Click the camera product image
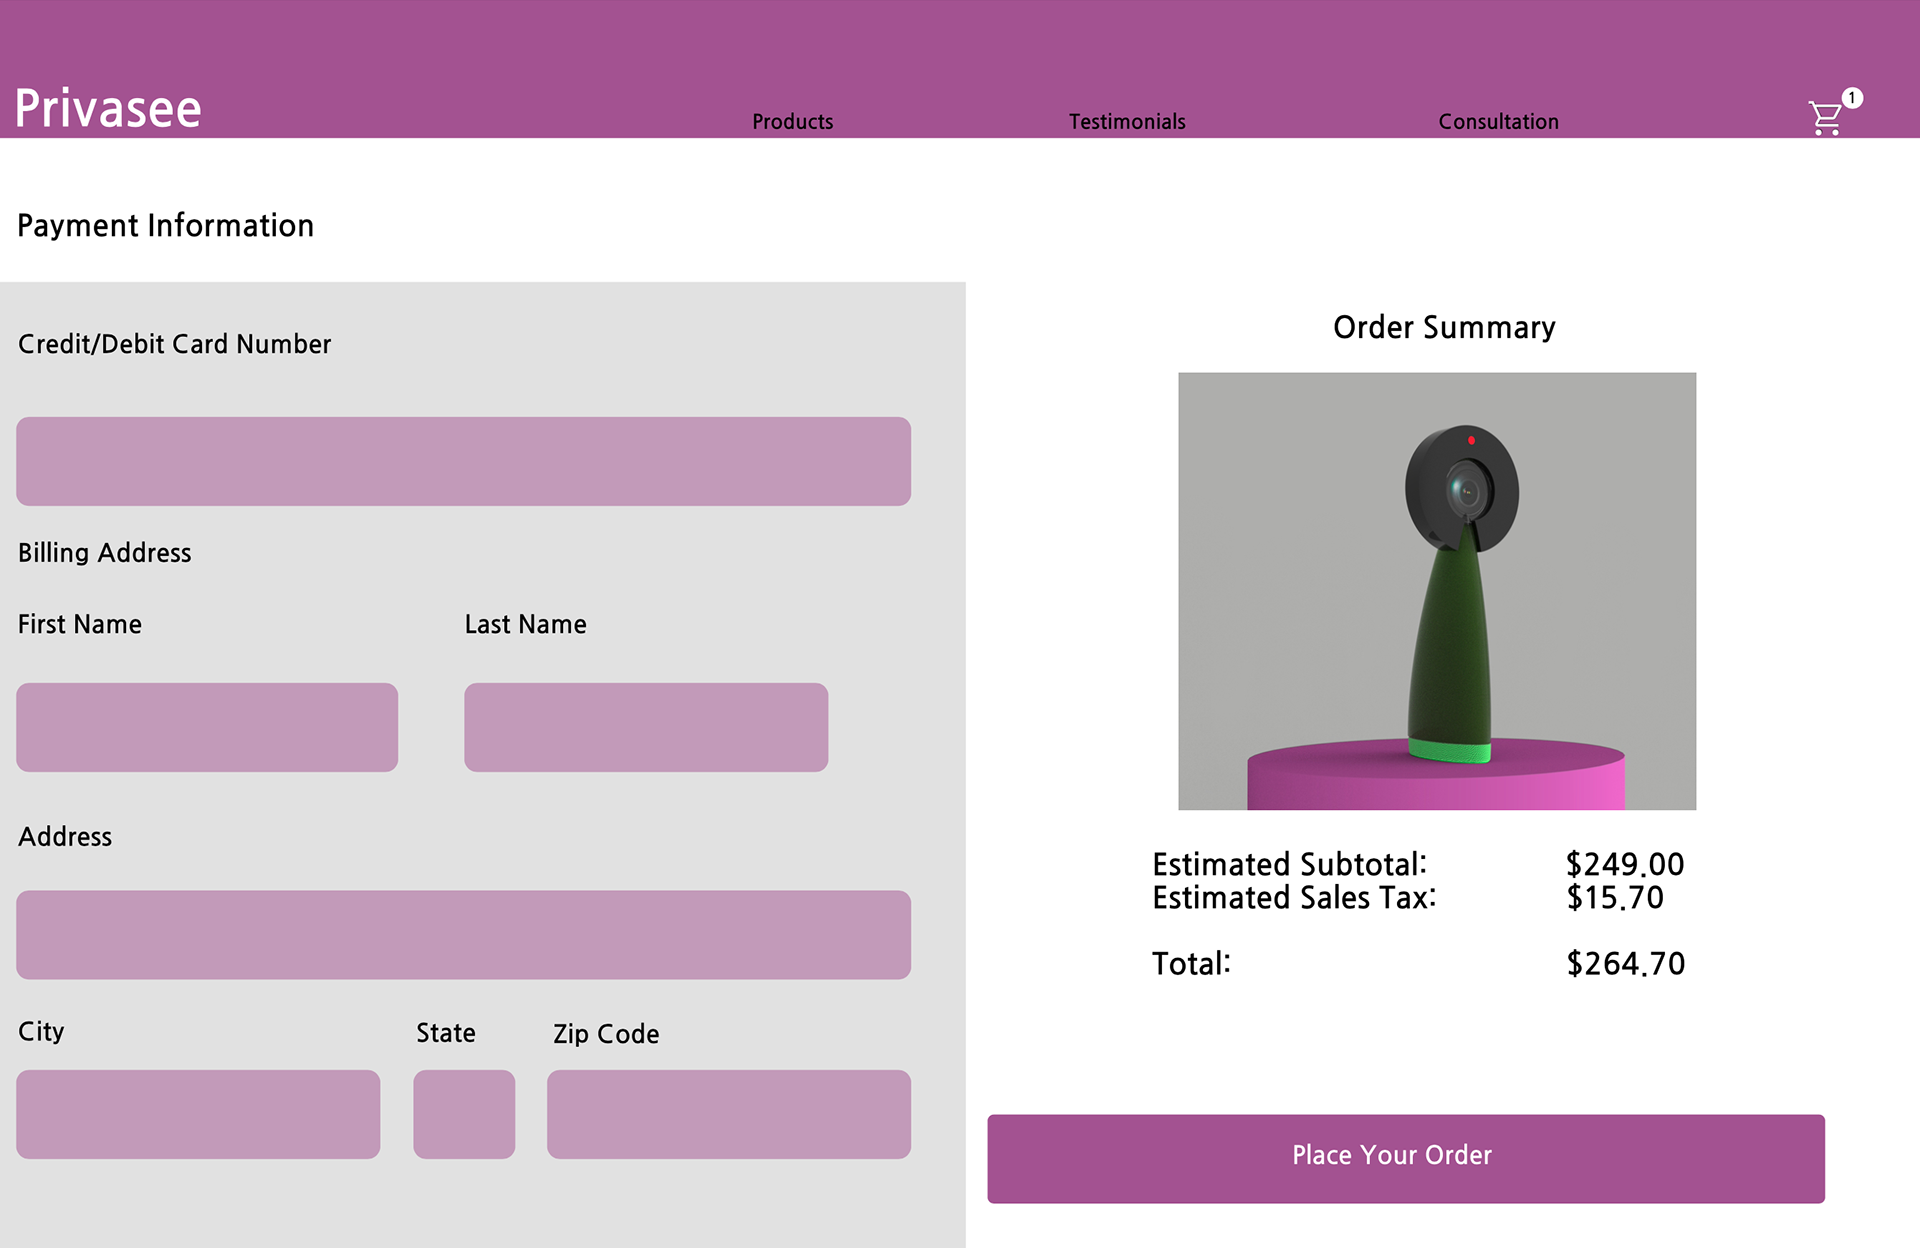The width and height of the screenshot is (1920, 1248). pyautogui.click(x=1437, y=591)
